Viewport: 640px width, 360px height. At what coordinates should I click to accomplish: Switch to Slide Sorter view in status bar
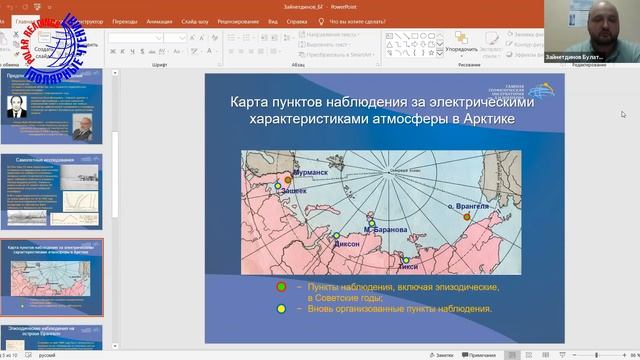529,355
